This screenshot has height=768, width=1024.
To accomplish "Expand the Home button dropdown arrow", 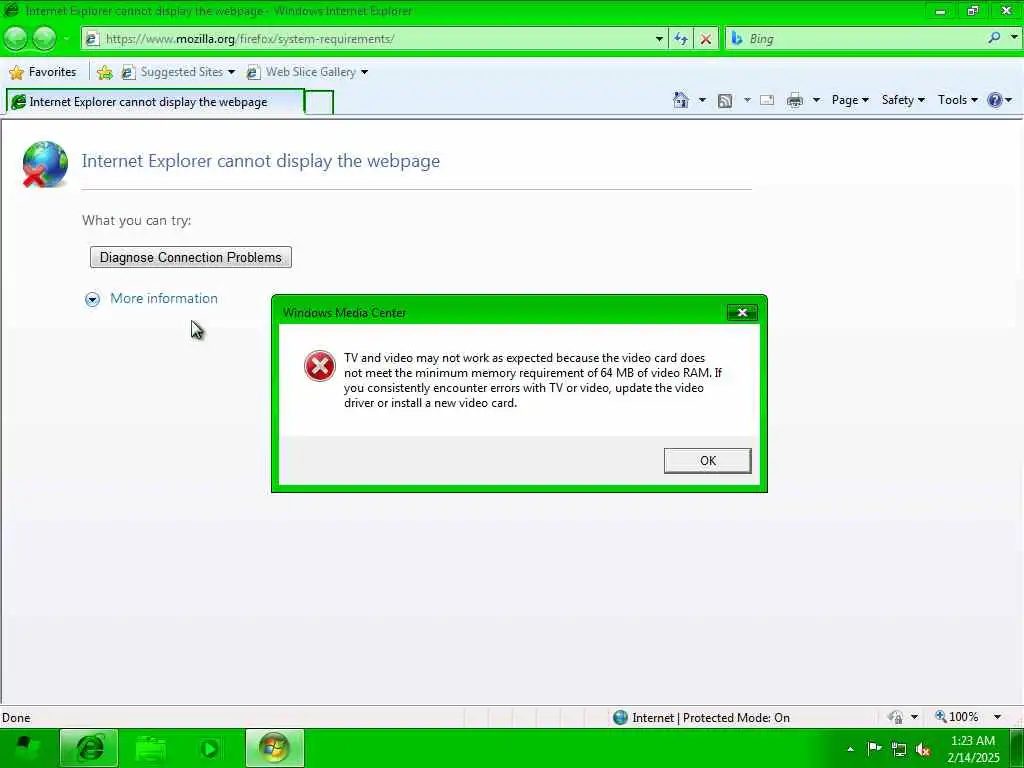I will tap(702, 100).
